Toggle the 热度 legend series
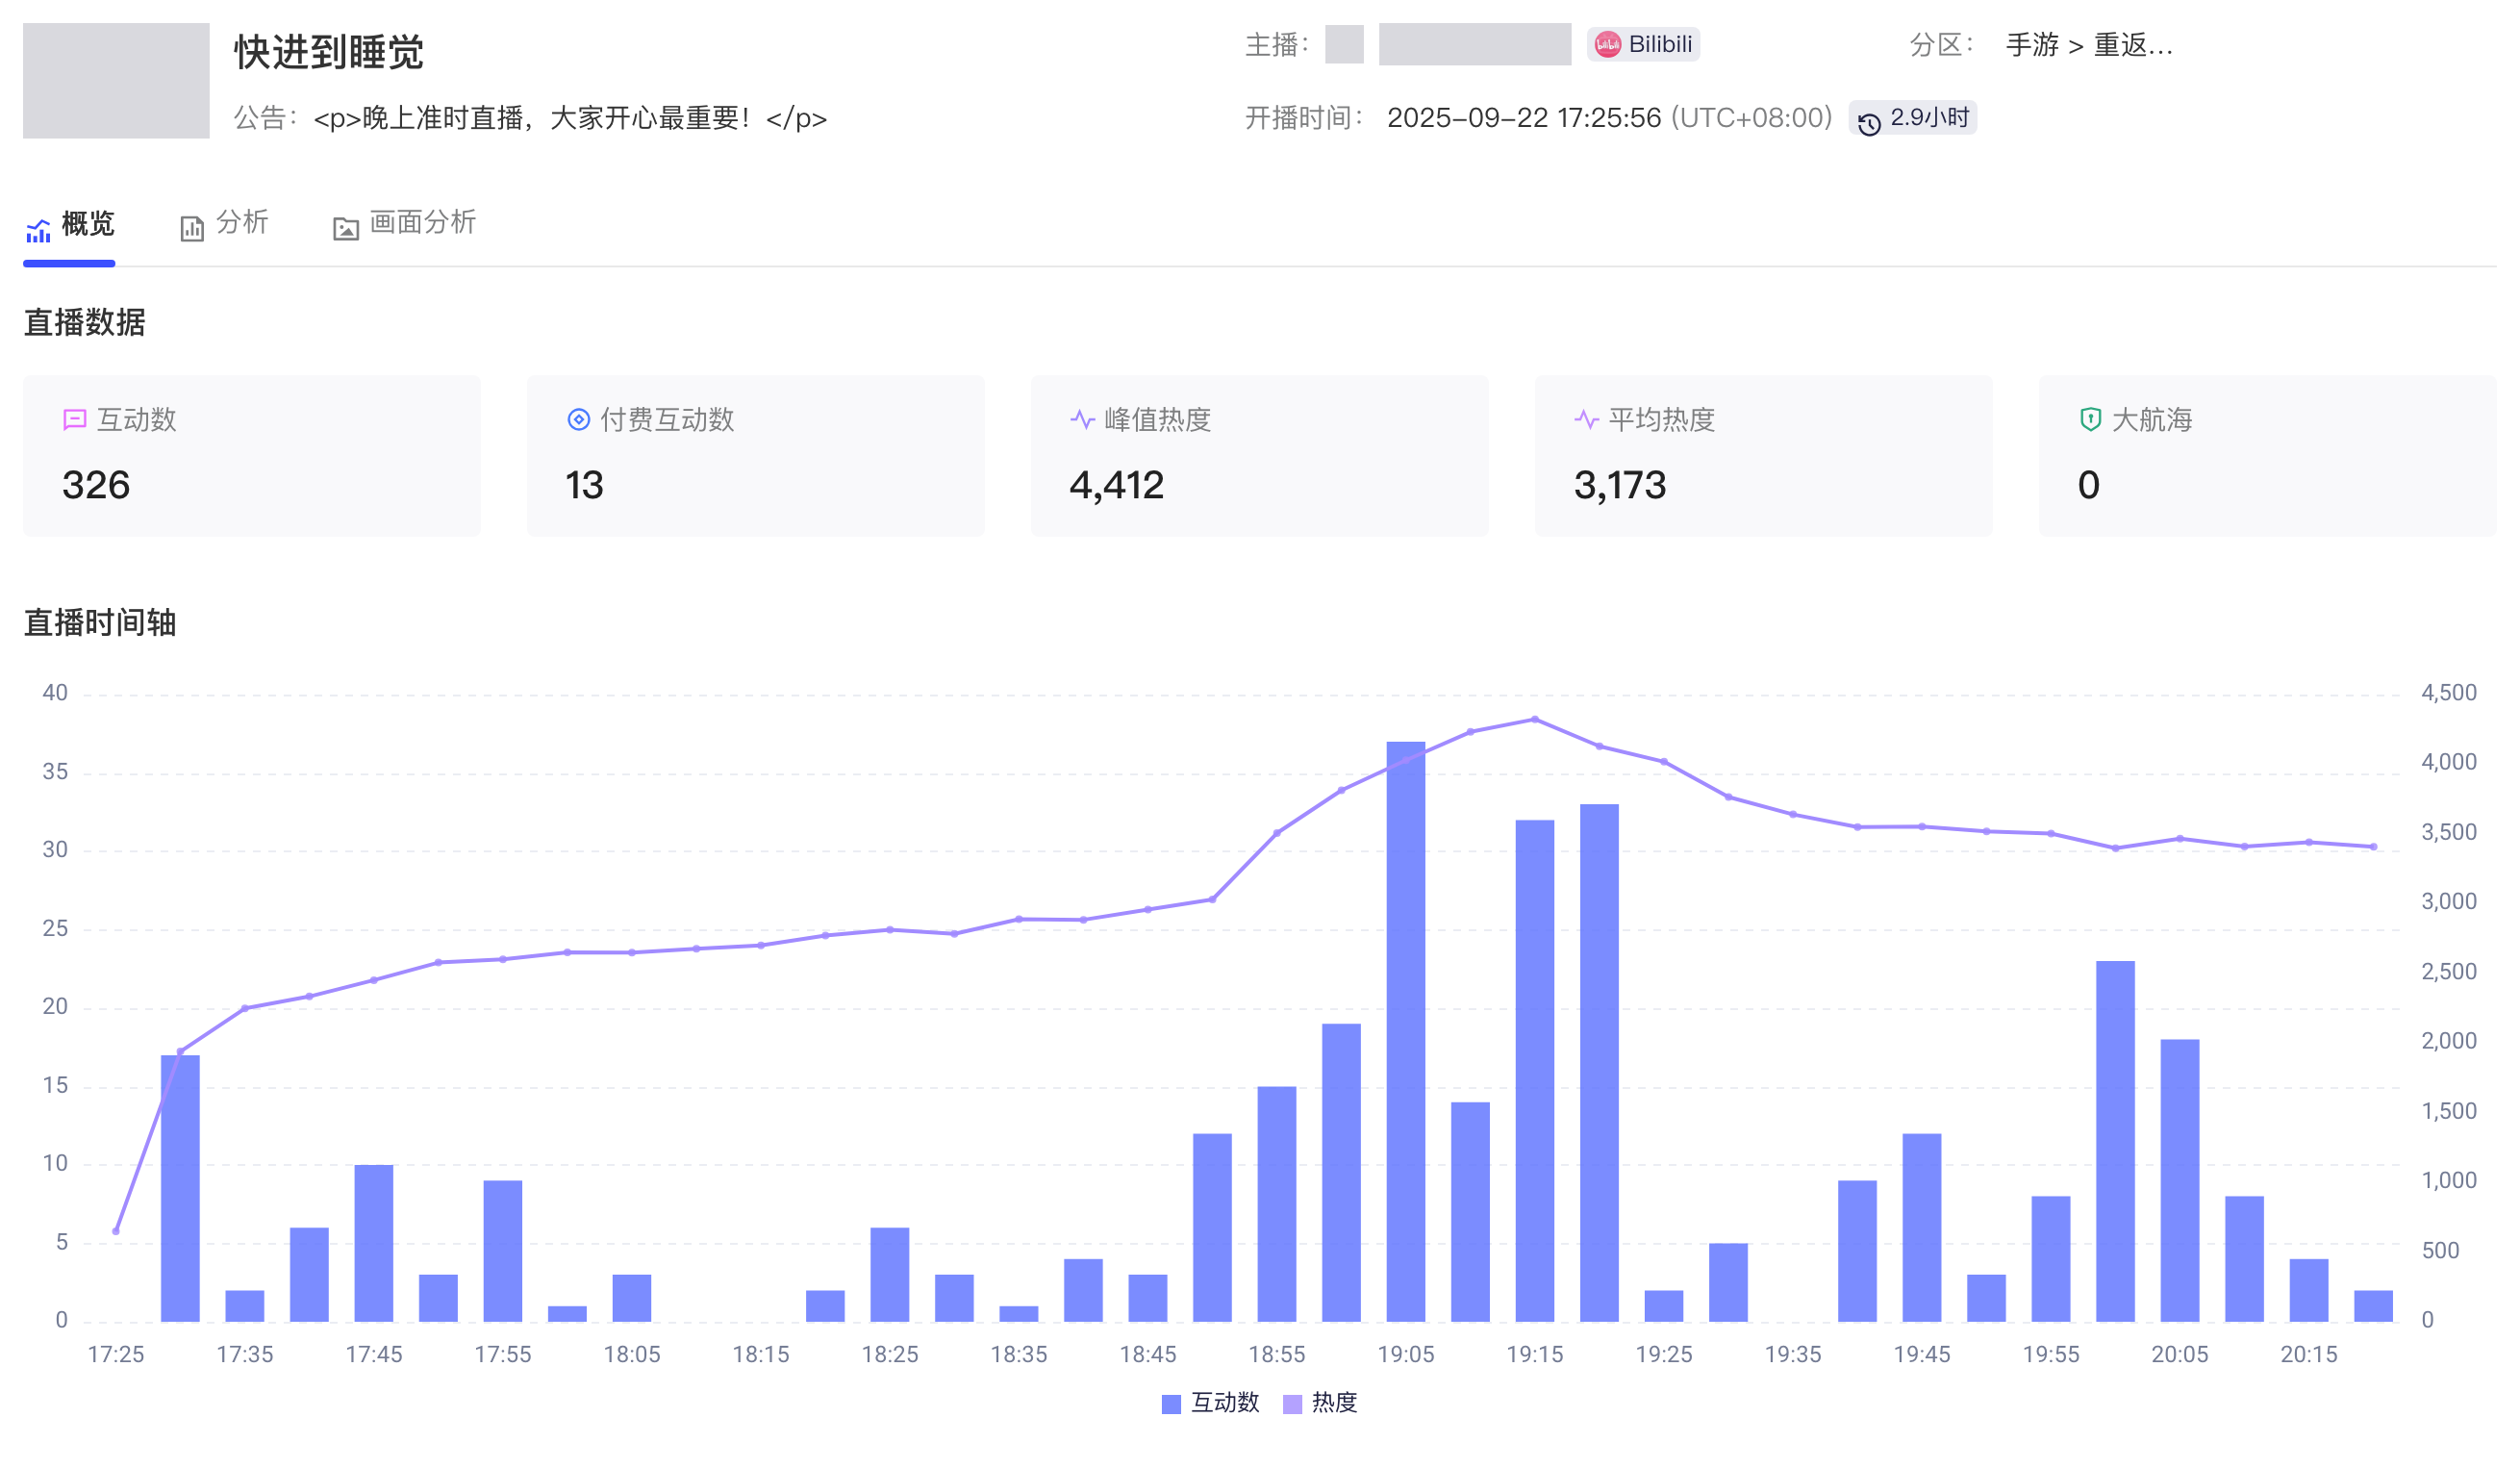This screenshot has width=2520, height=1468. click(x=1320, y=1403)
